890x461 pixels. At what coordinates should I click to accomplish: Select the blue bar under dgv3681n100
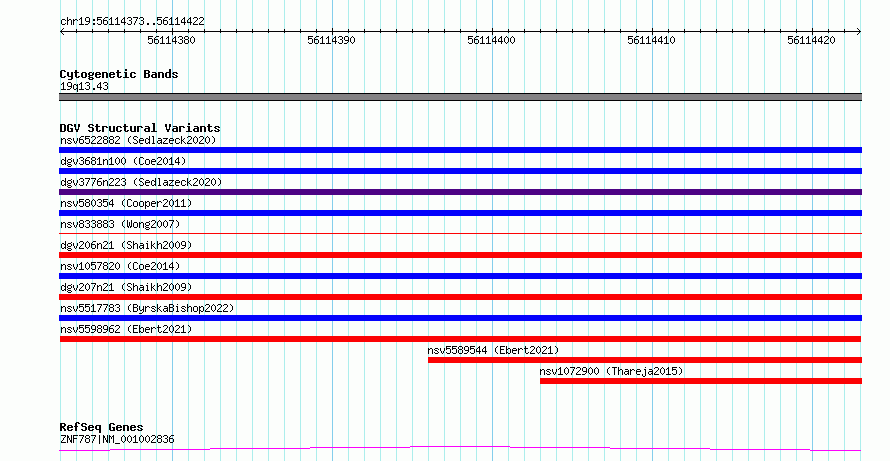[x=460, y=171]
